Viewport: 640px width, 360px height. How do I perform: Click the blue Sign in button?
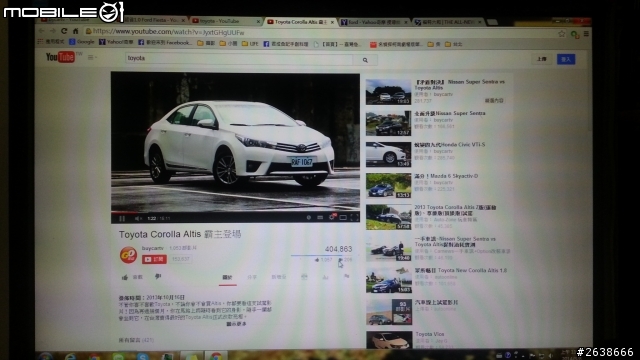point(566,59)
